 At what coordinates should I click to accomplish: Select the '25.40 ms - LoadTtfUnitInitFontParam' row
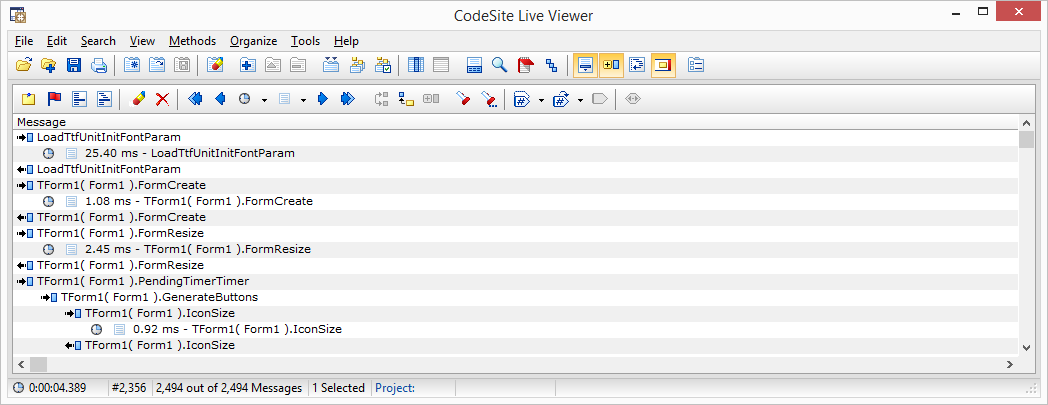pyautogui.click(x=515, y=153)
